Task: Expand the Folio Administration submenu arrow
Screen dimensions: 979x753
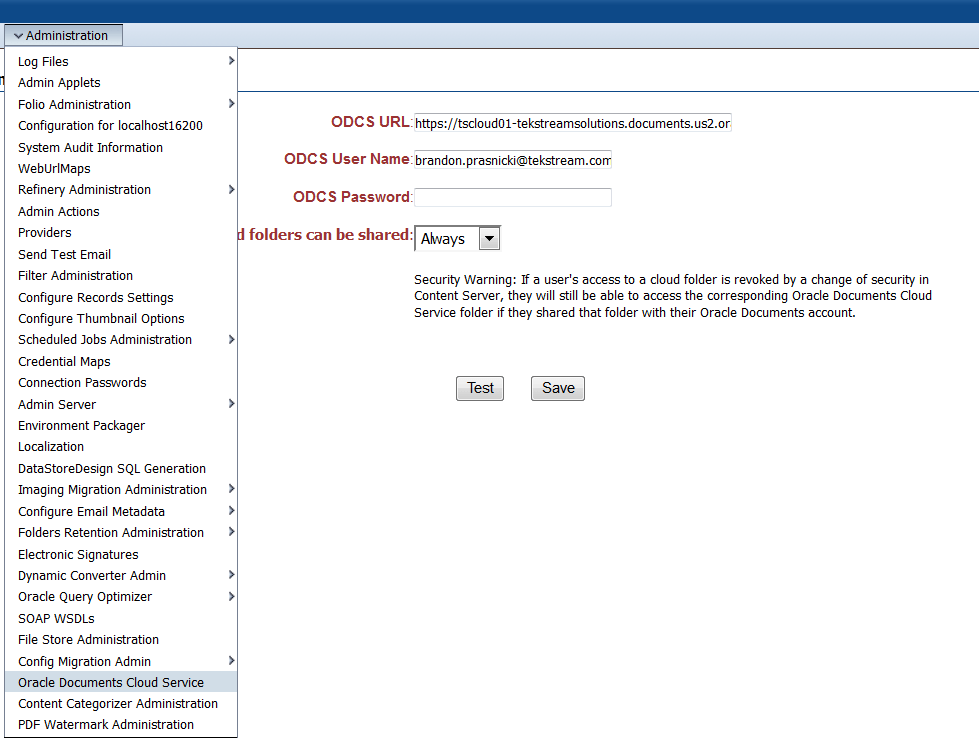Action: tap(231, 104)
